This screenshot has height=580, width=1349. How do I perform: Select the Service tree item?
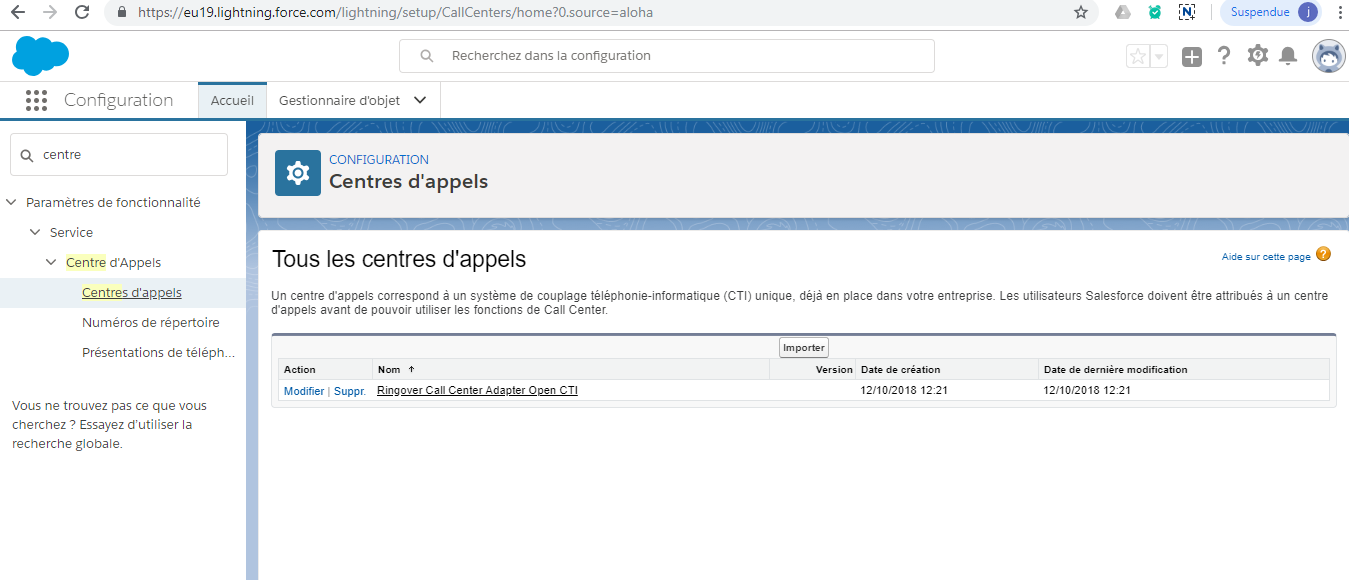click(71, 232)
